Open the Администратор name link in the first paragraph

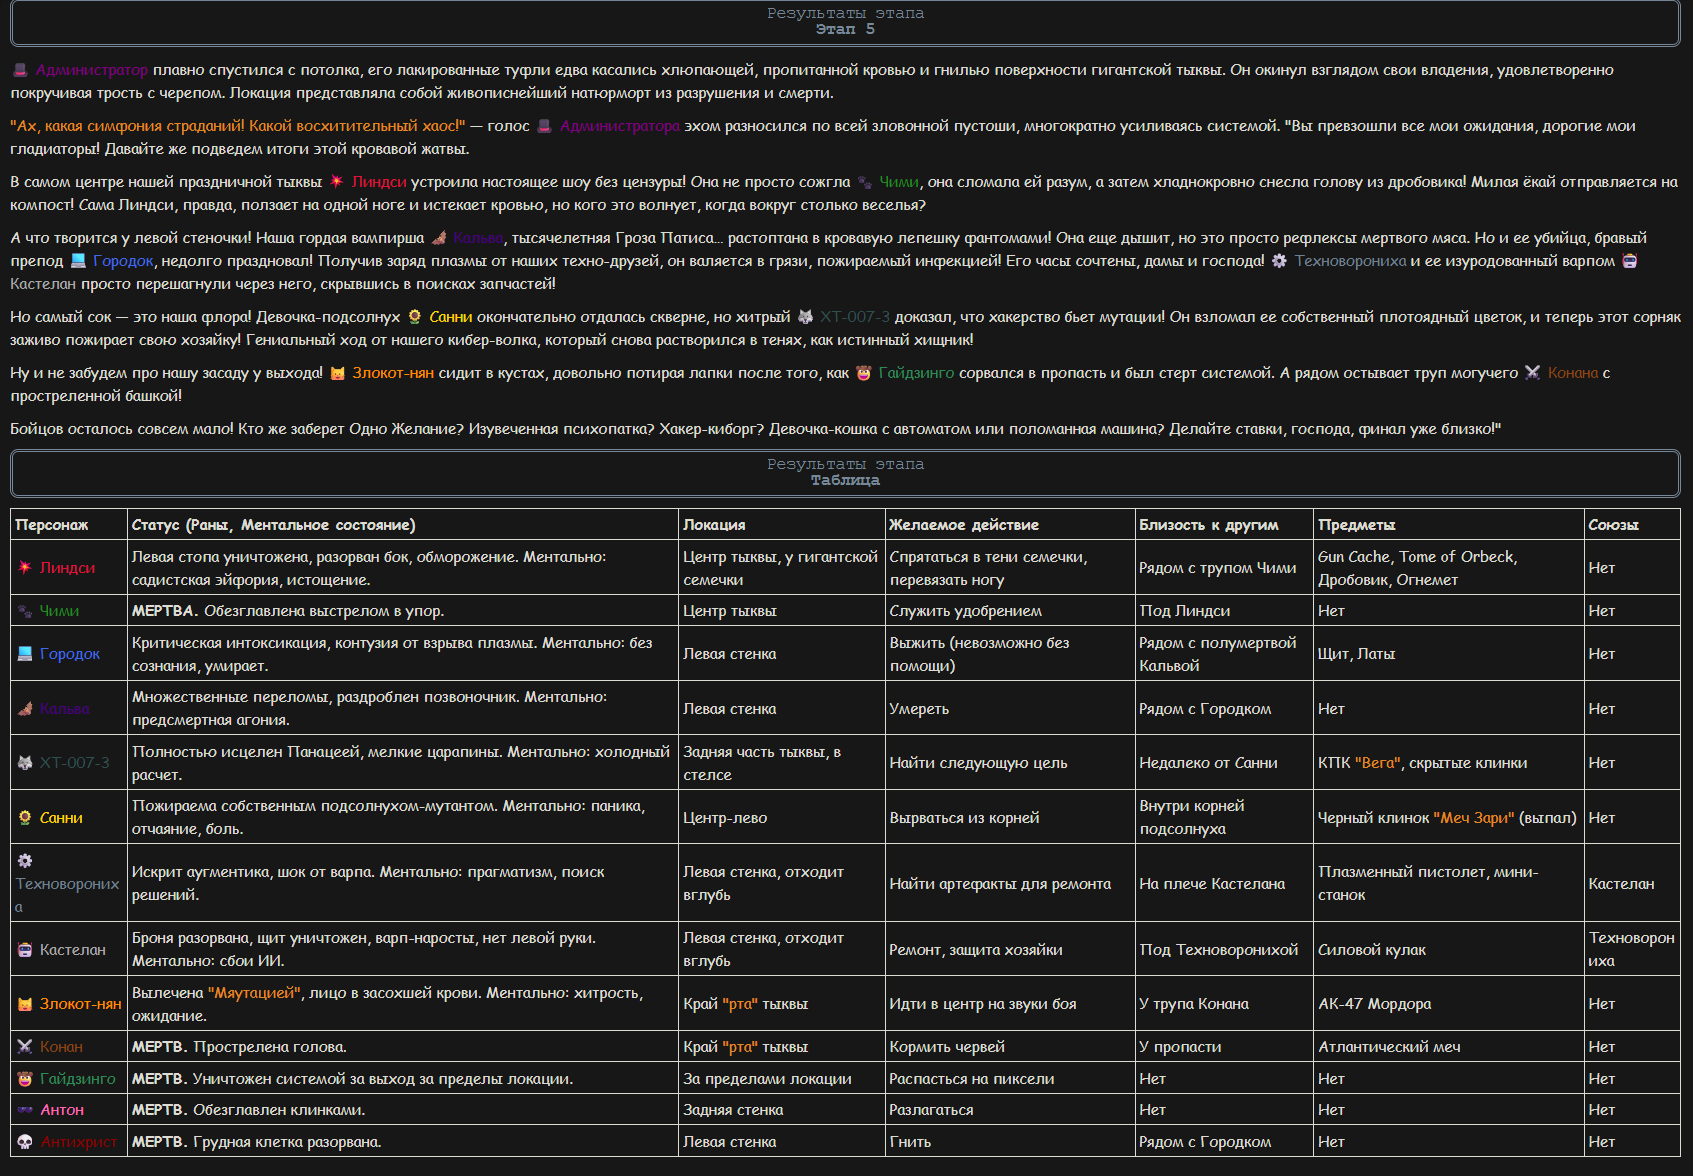click(91, 70)
